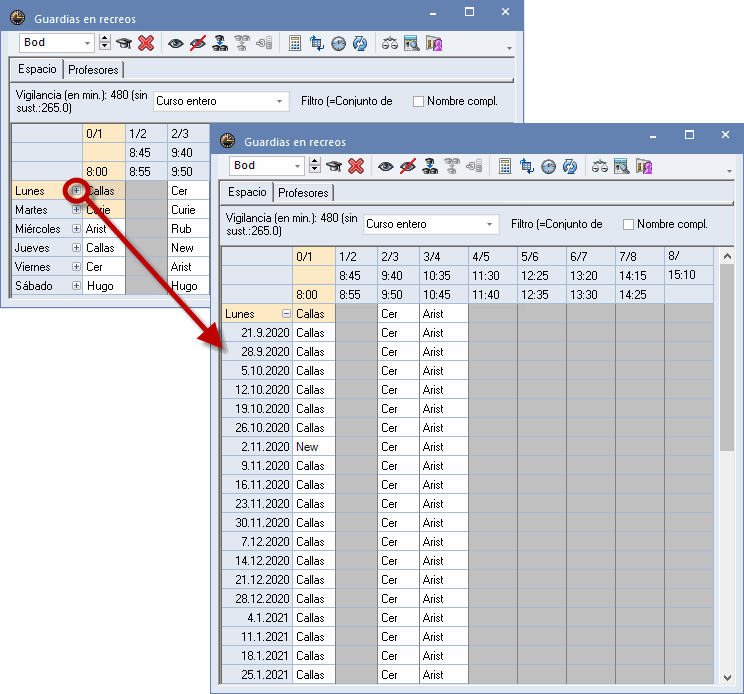Click scrollbar up arrow in front window
744x694 pixels.
click(727, 256)
